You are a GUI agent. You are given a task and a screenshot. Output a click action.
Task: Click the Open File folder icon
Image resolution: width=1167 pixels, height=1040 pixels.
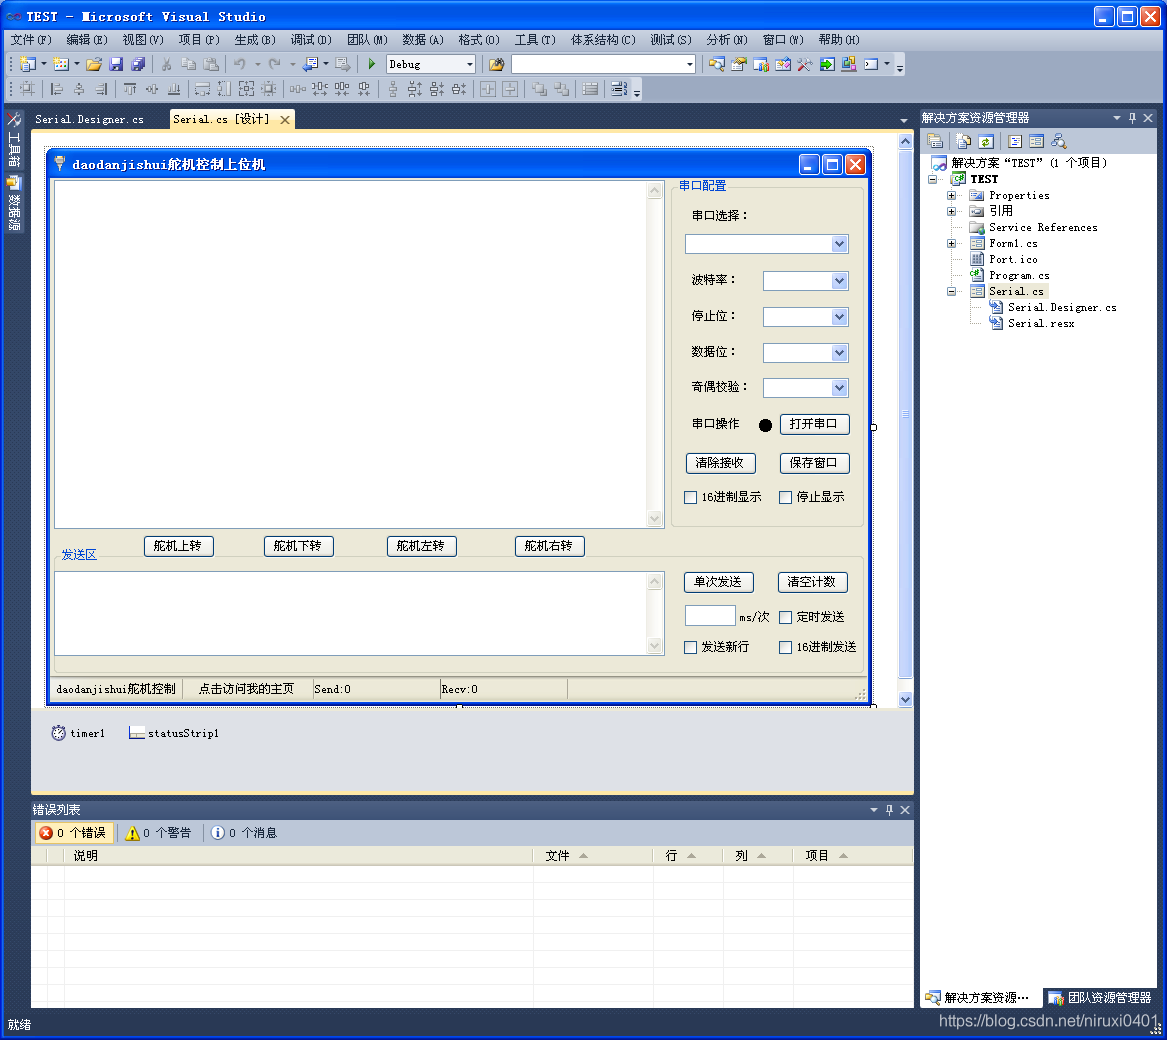93,64
